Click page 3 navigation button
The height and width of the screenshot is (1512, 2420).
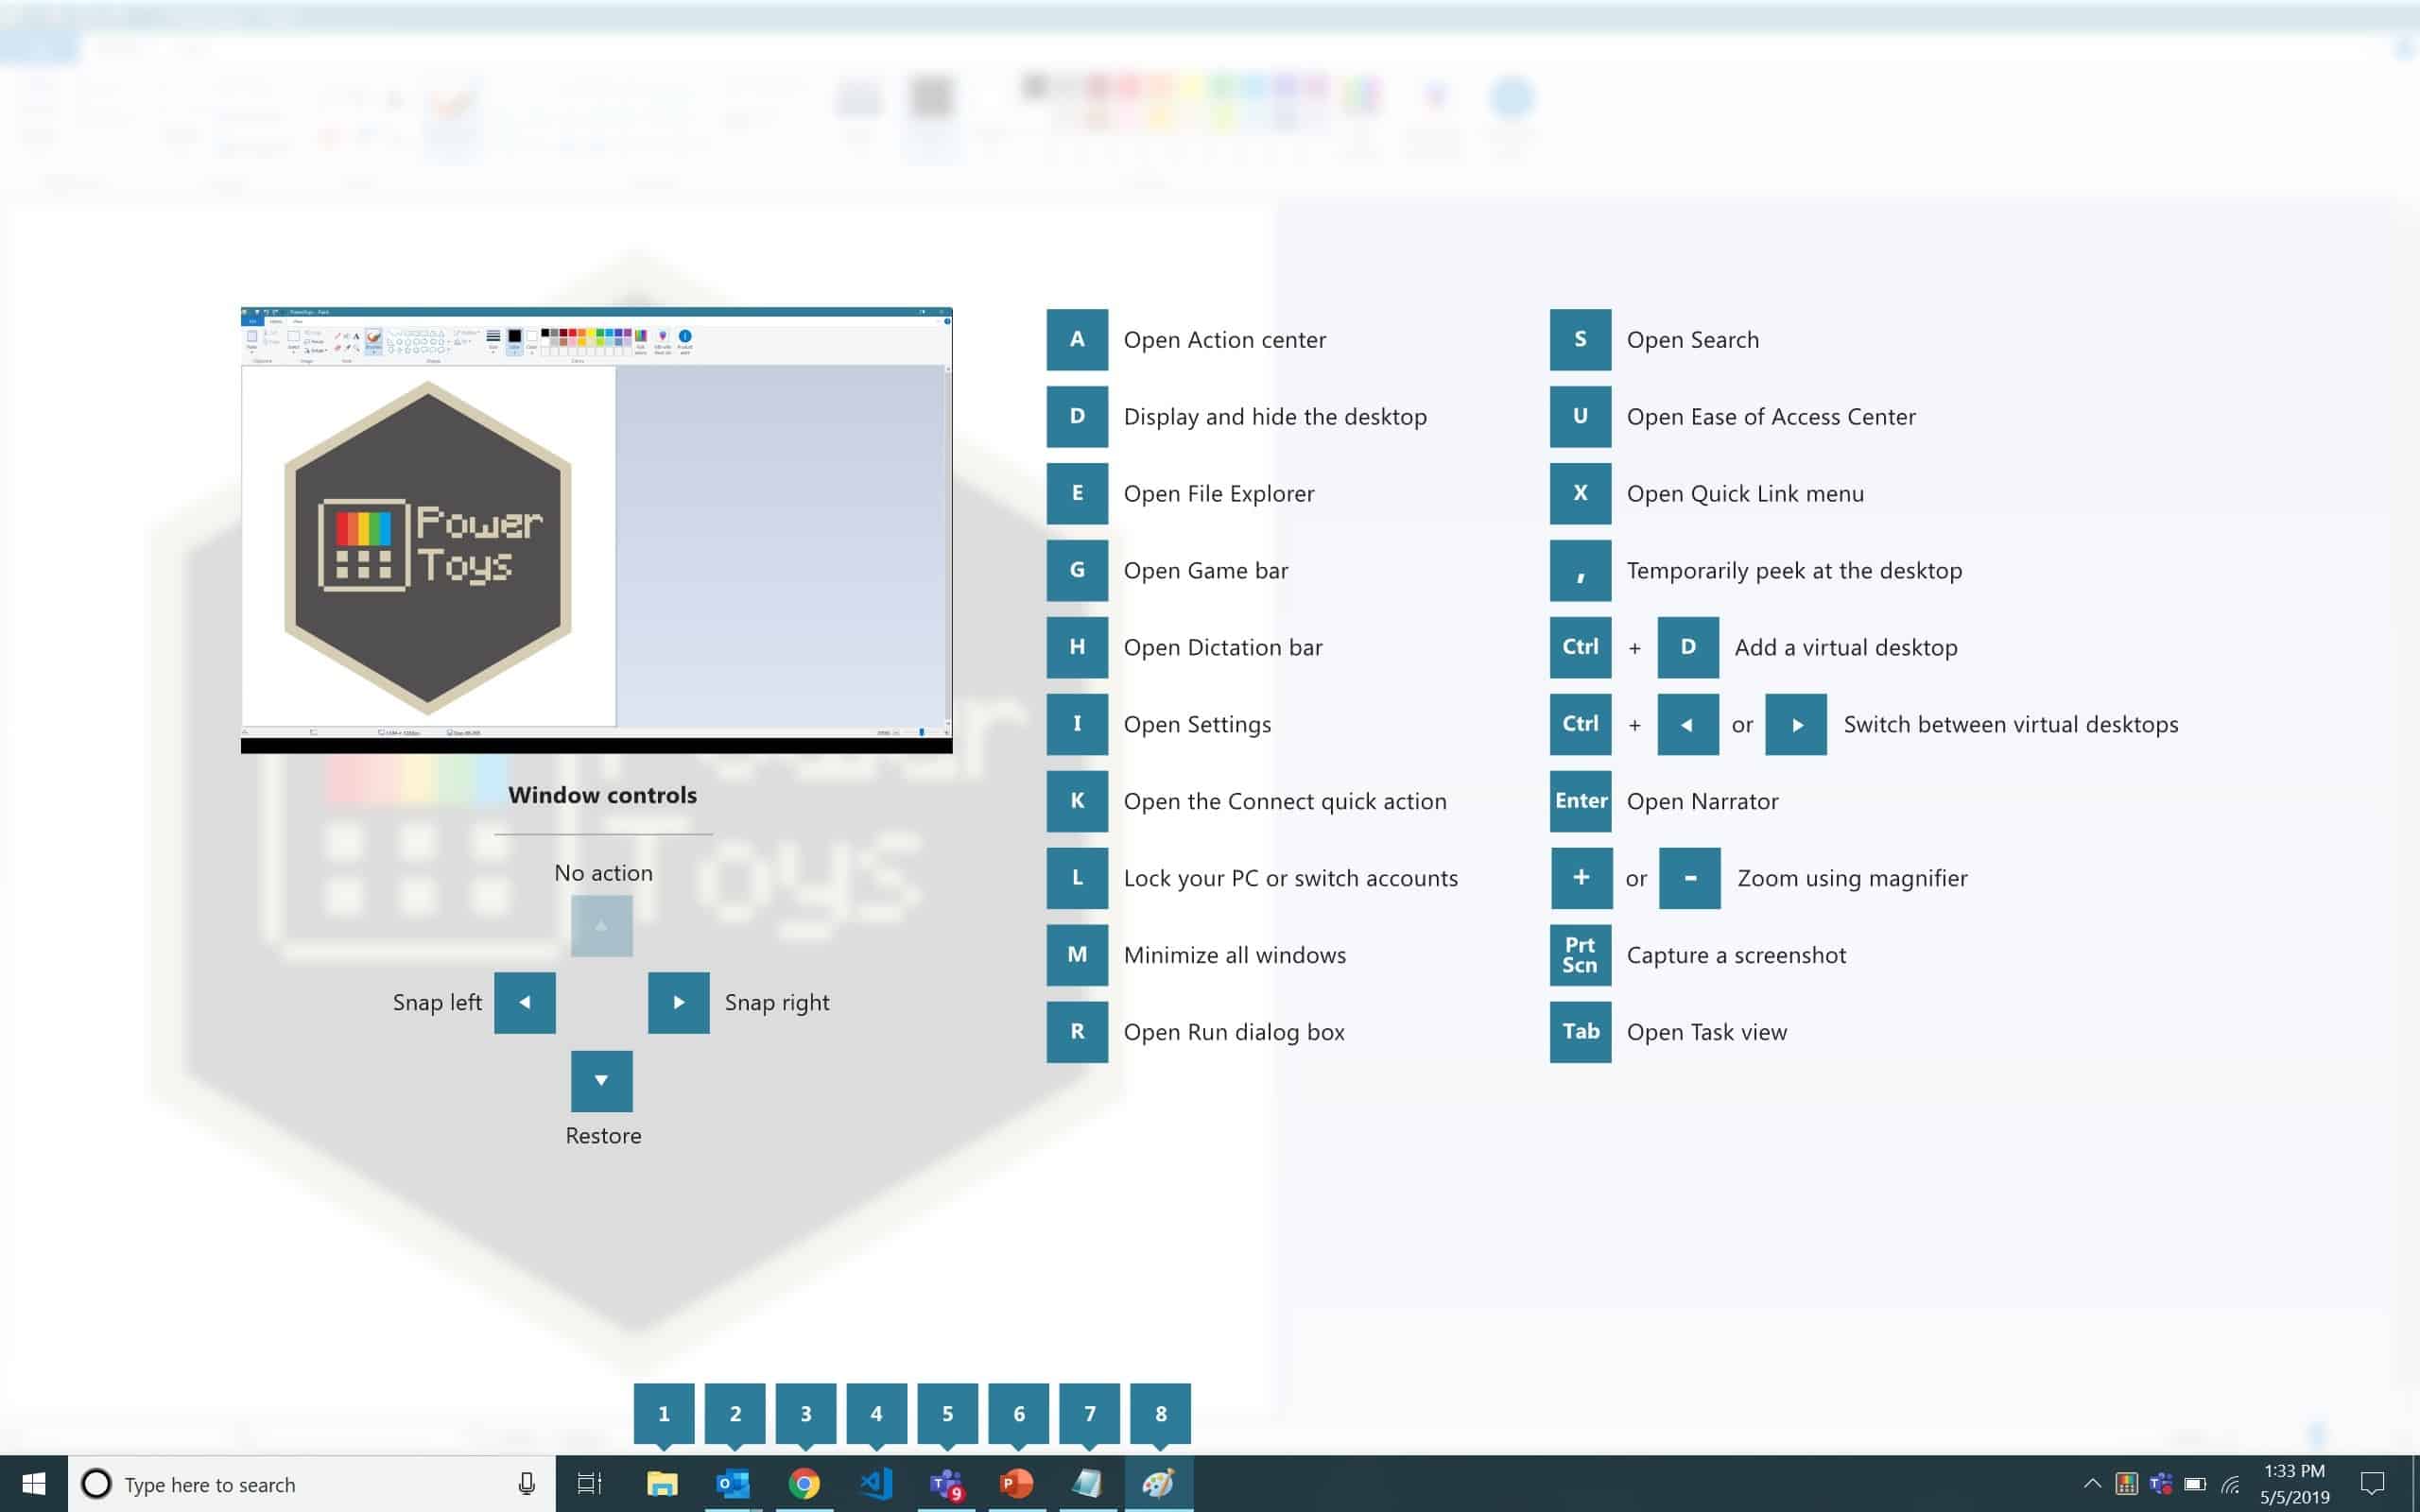(x=804, y=1413)
